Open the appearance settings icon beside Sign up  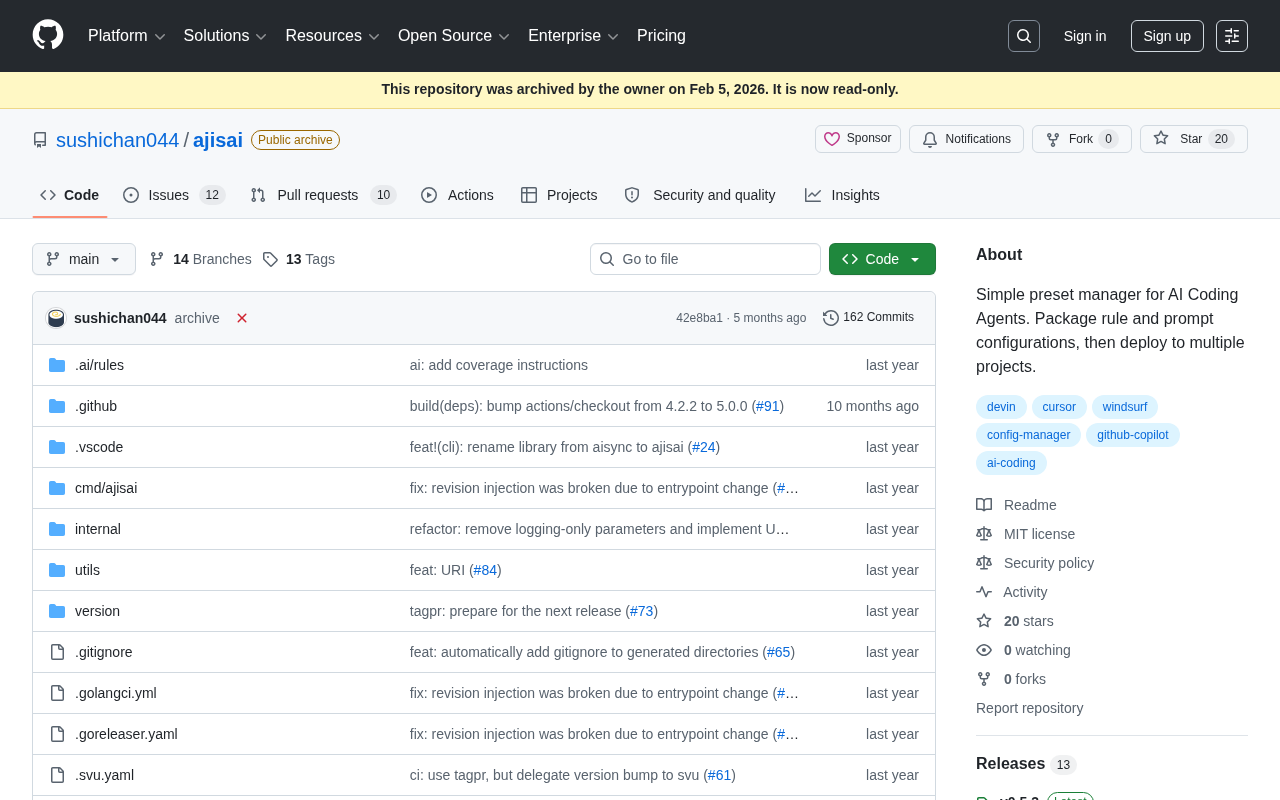(1232, 36)
